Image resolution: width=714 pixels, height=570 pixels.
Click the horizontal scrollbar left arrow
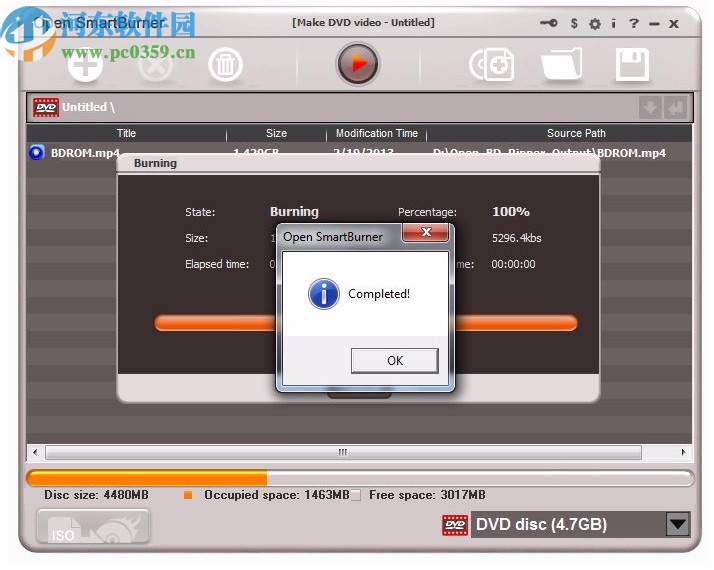35,453
